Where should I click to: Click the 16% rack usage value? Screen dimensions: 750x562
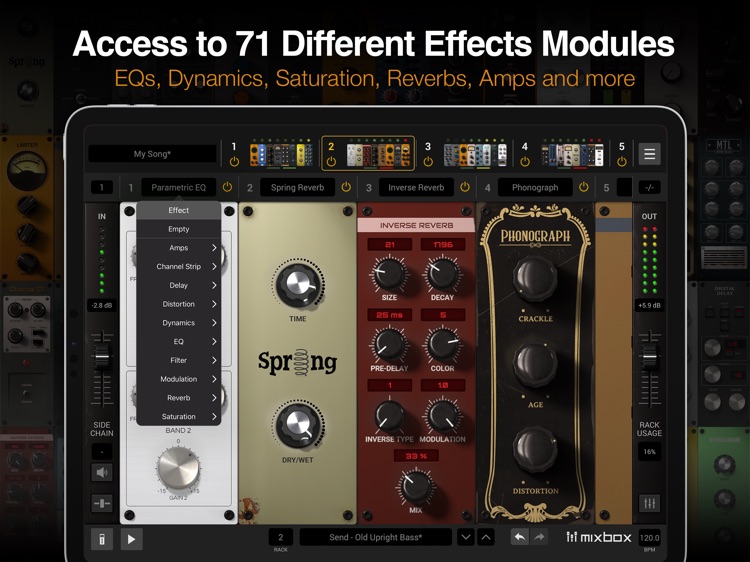click(x=649, y=452)
